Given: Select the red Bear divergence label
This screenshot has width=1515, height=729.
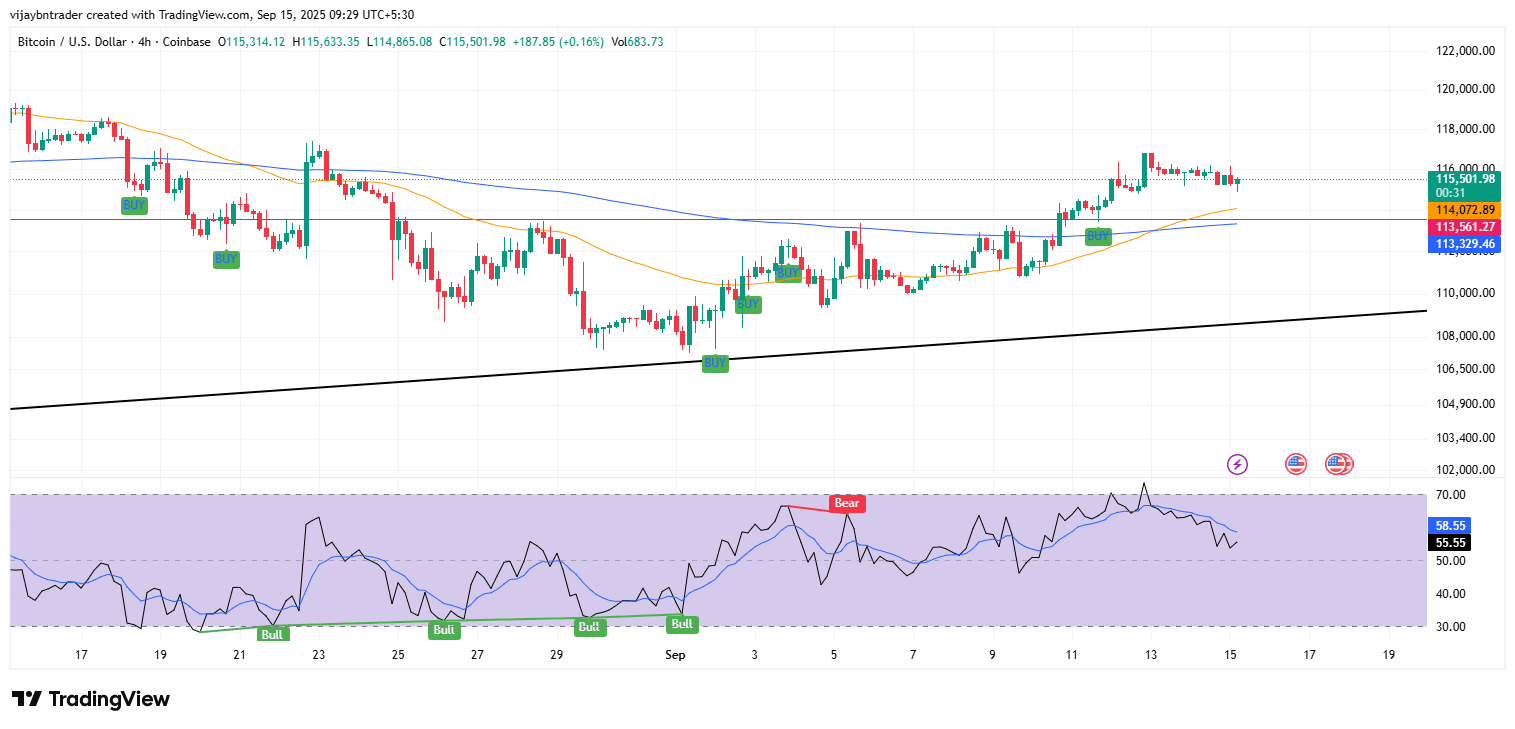Looking at the screenshot, I should [846, 503].
